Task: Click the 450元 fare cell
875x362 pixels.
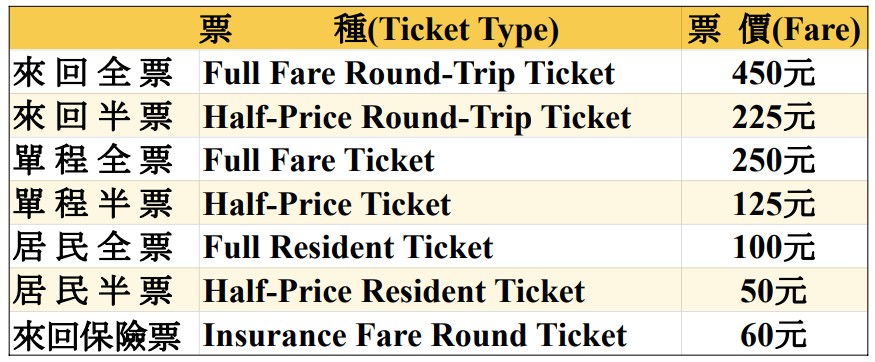Action: (775, 73)
